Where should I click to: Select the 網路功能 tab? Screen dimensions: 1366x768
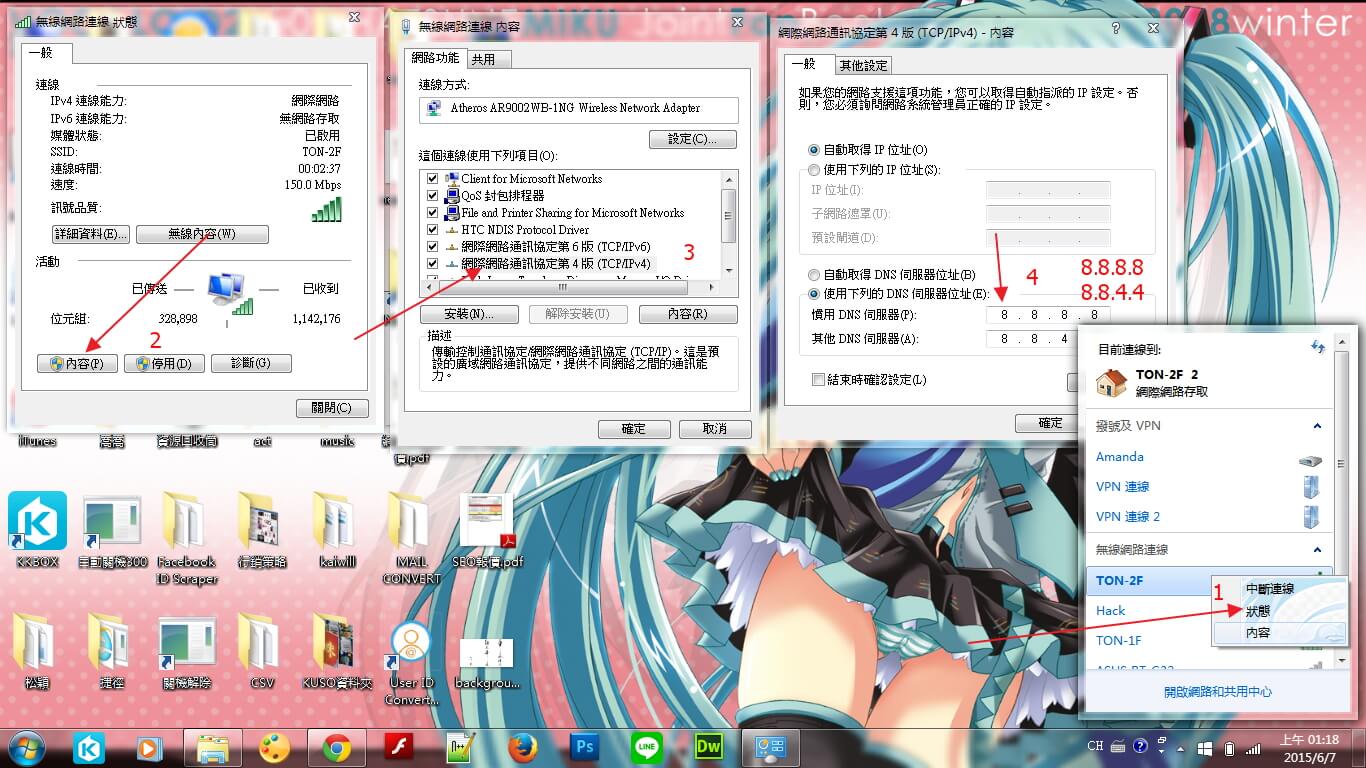[x=435, y=58]
